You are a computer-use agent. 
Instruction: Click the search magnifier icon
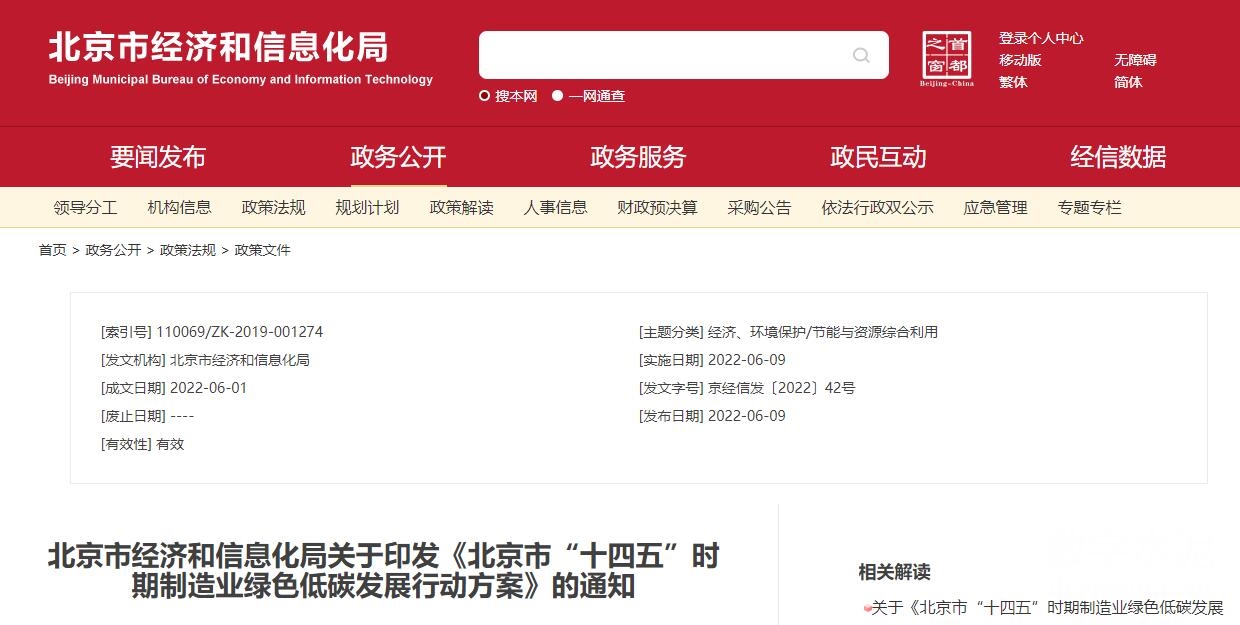[861, 55]
